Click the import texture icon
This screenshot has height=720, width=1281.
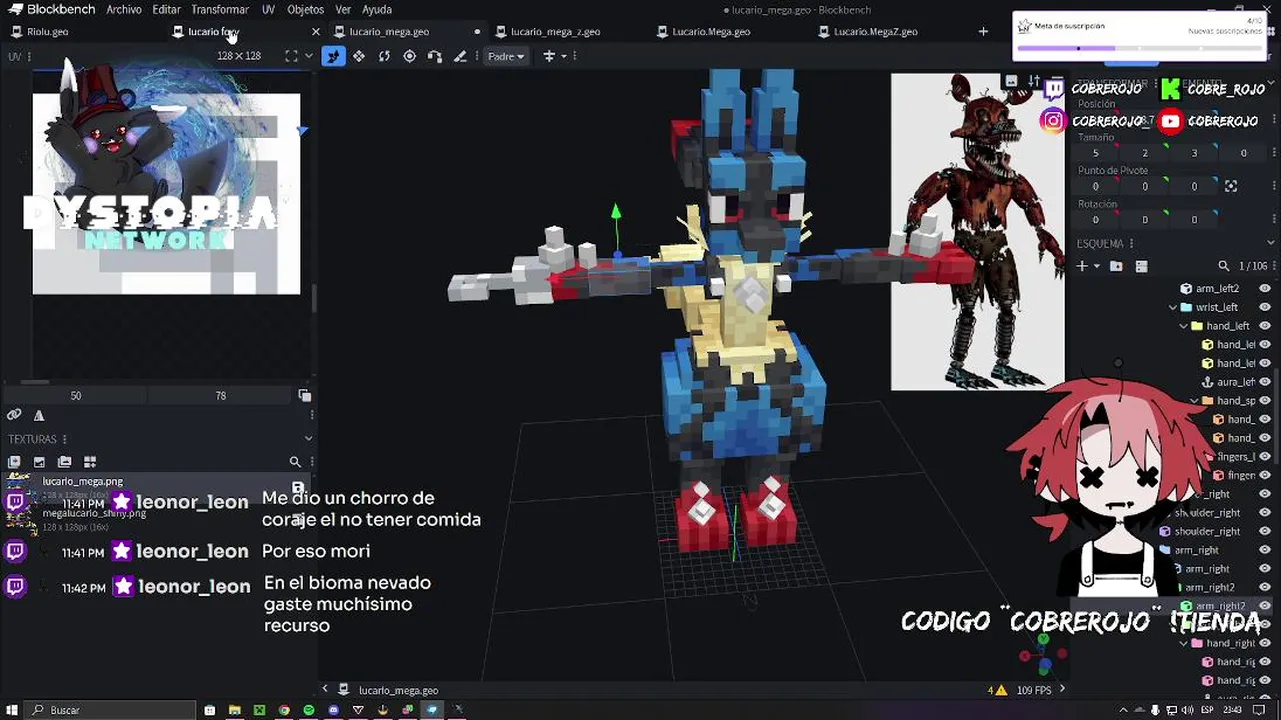[14, 462]
